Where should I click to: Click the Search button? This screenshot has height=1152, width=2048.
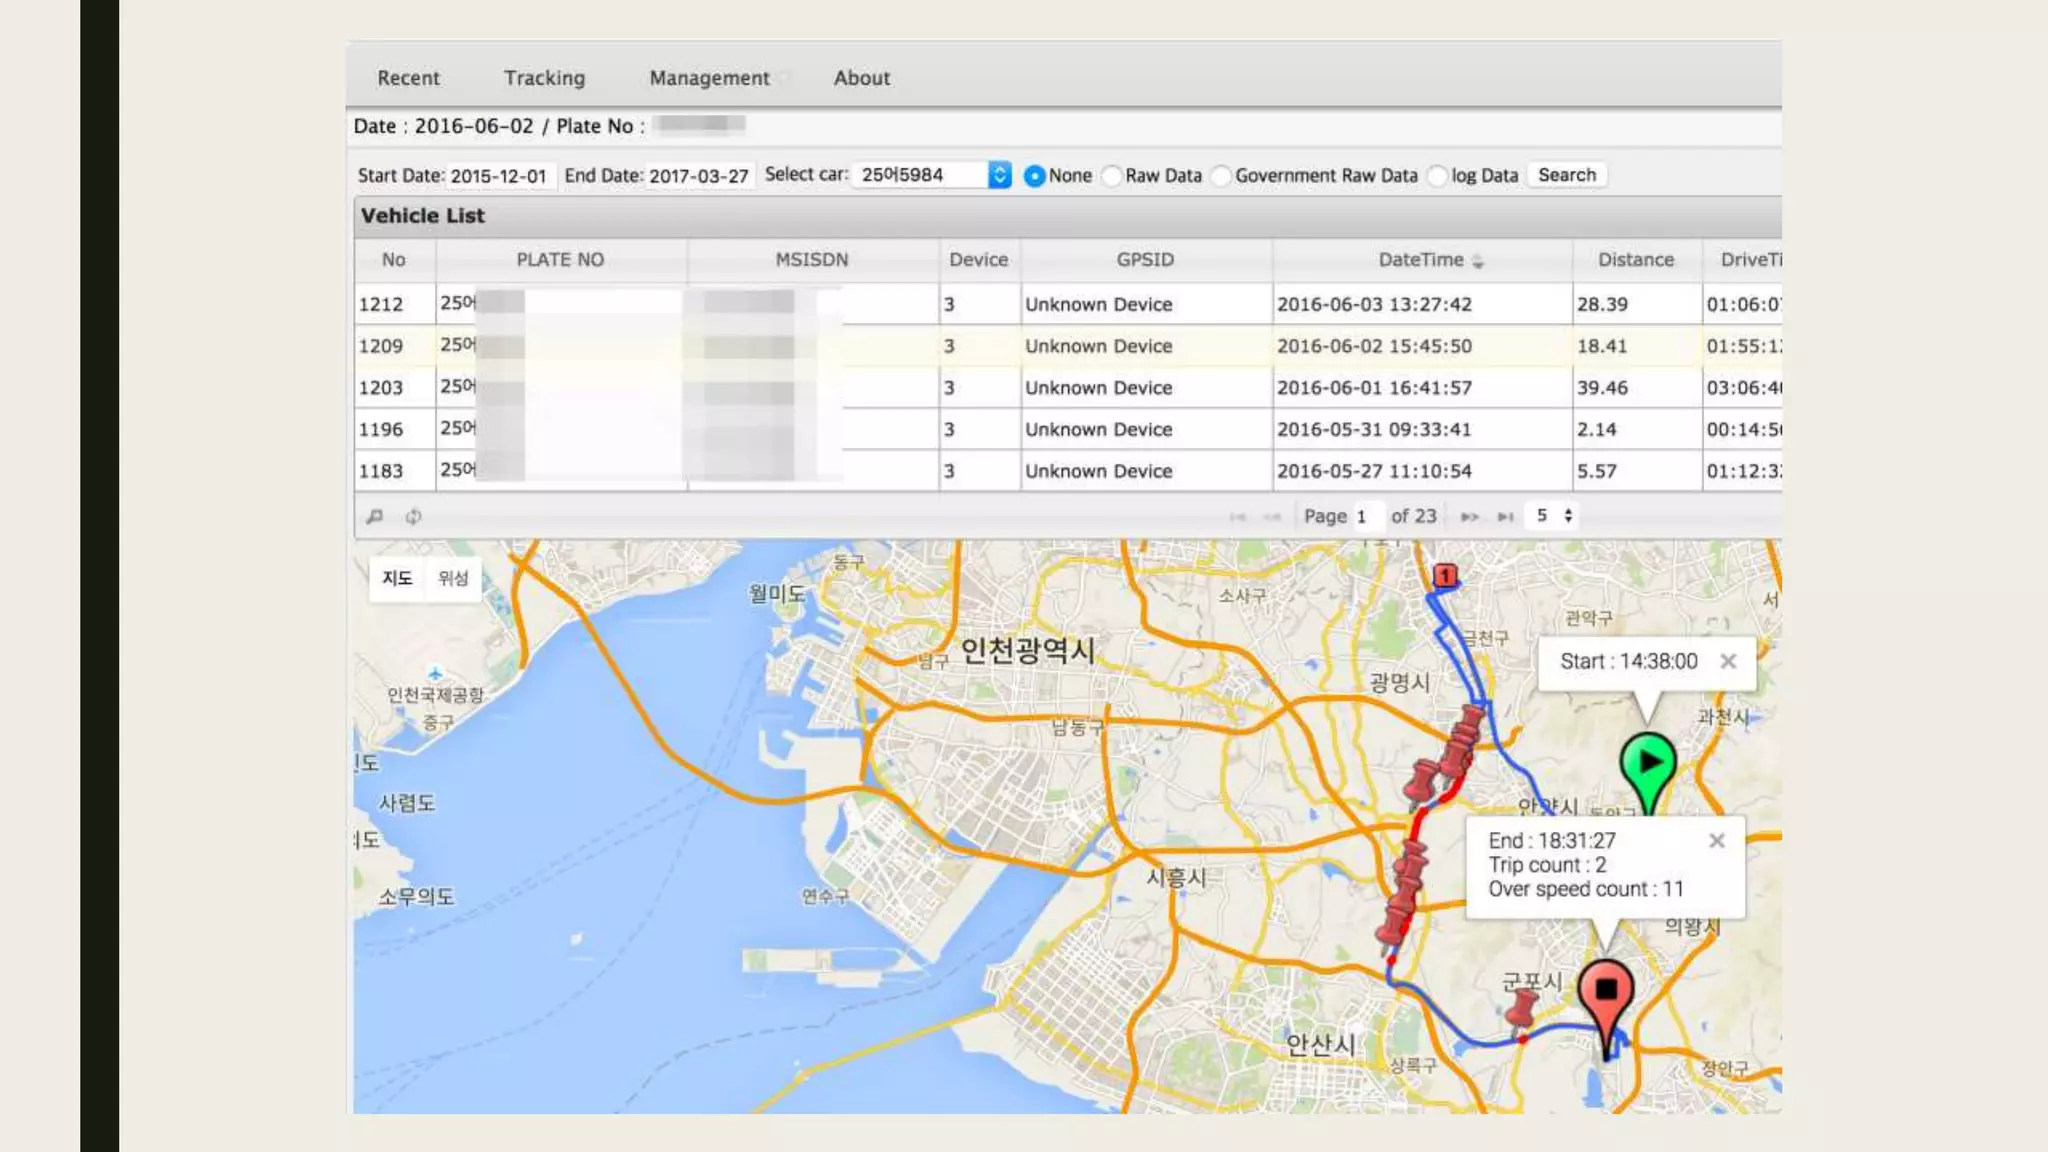click(x=1566, y=175)
